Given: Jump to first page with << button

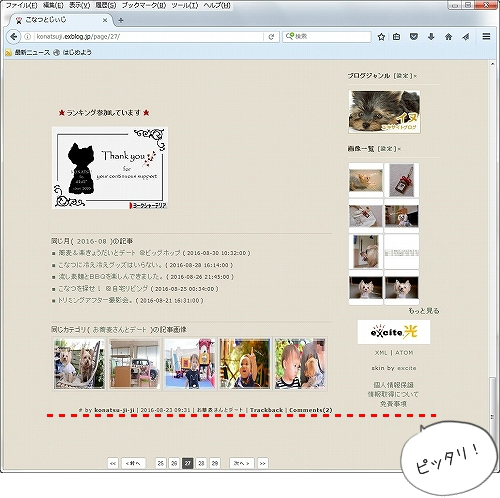Looking at the screenshot, I should [x=113, y=463].
